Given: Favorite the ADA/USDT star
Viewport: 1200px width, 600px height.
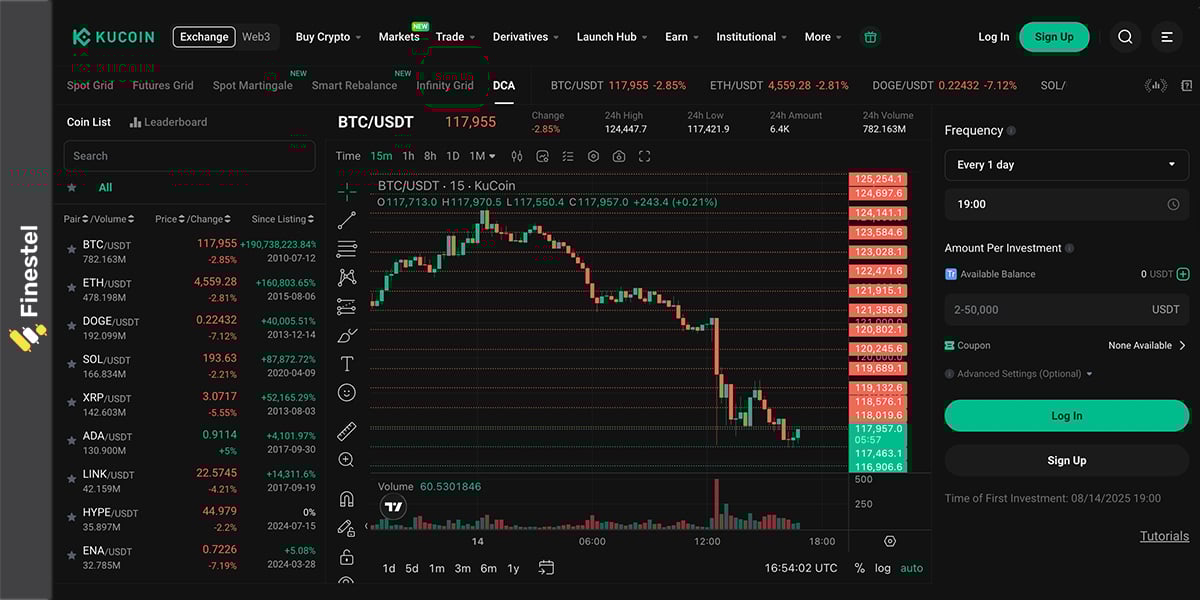Looking at the screenshot, I should [x=71, y=441].
